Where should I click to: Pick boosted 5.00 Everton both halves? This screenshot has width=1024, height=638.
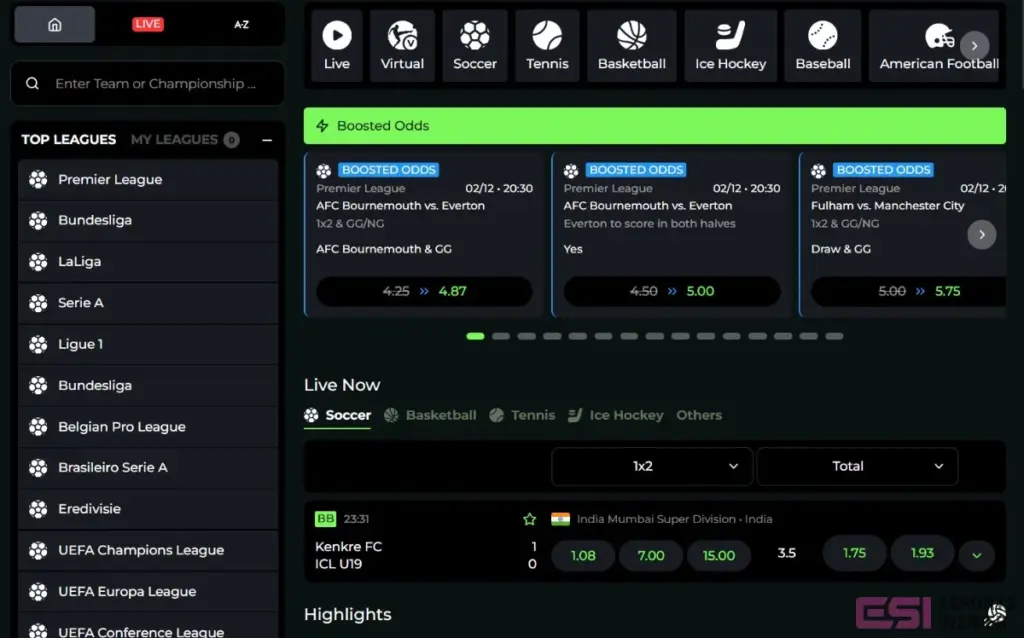[x=672, y=291]
